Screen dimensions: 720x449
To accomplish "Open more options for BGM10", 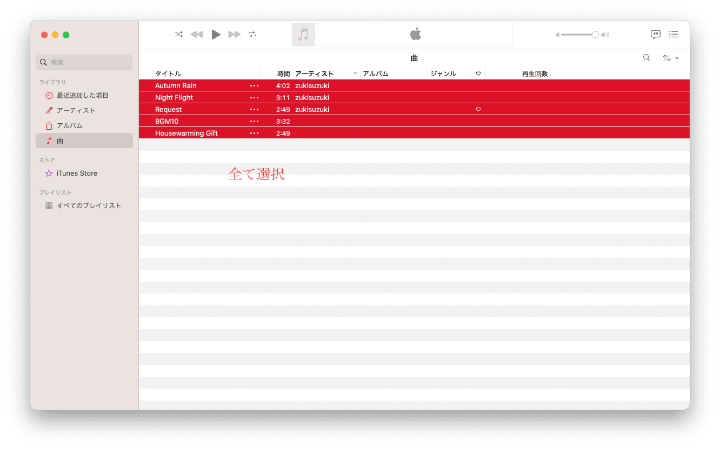I will (x=254, y=122).
